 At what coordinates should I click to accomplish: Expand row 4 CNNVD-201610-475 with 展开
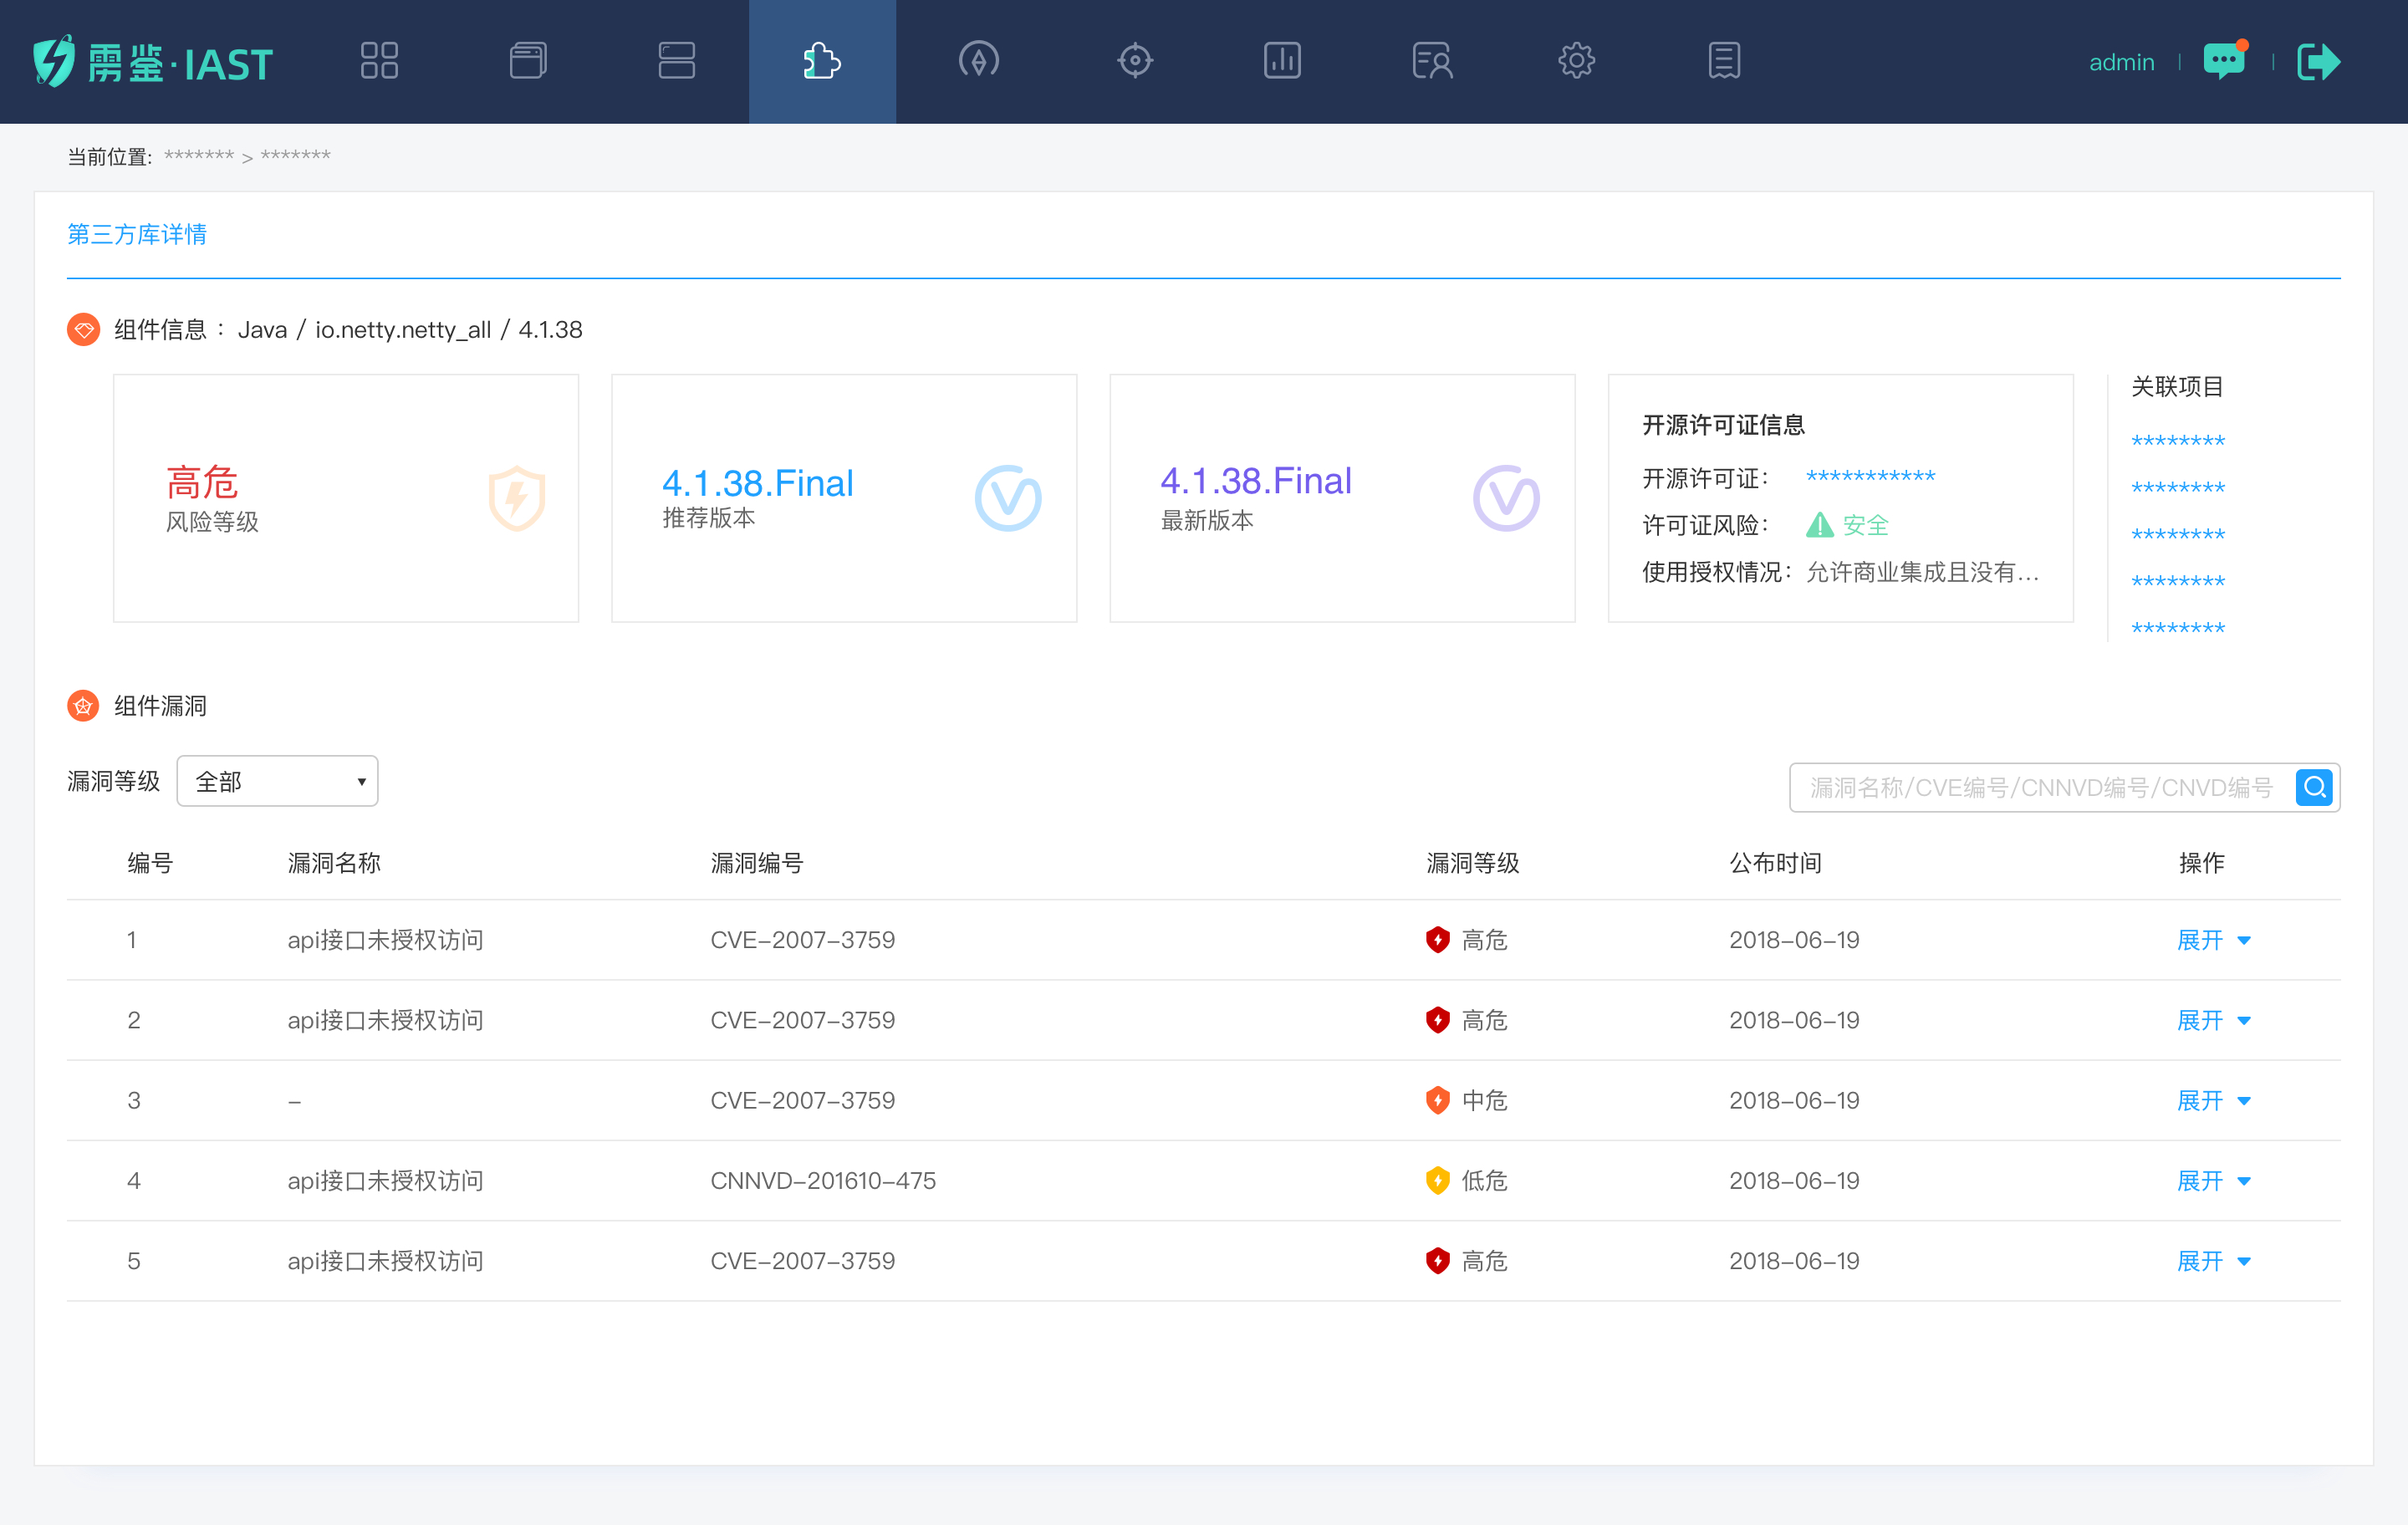point(2213,1181)
